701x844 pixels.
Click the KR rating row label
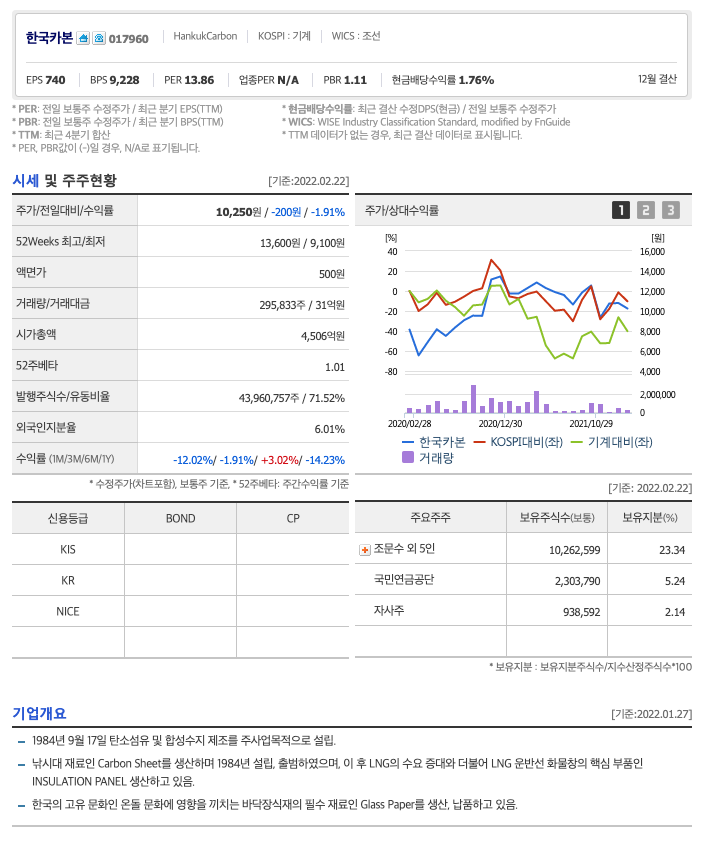[68, 580]
